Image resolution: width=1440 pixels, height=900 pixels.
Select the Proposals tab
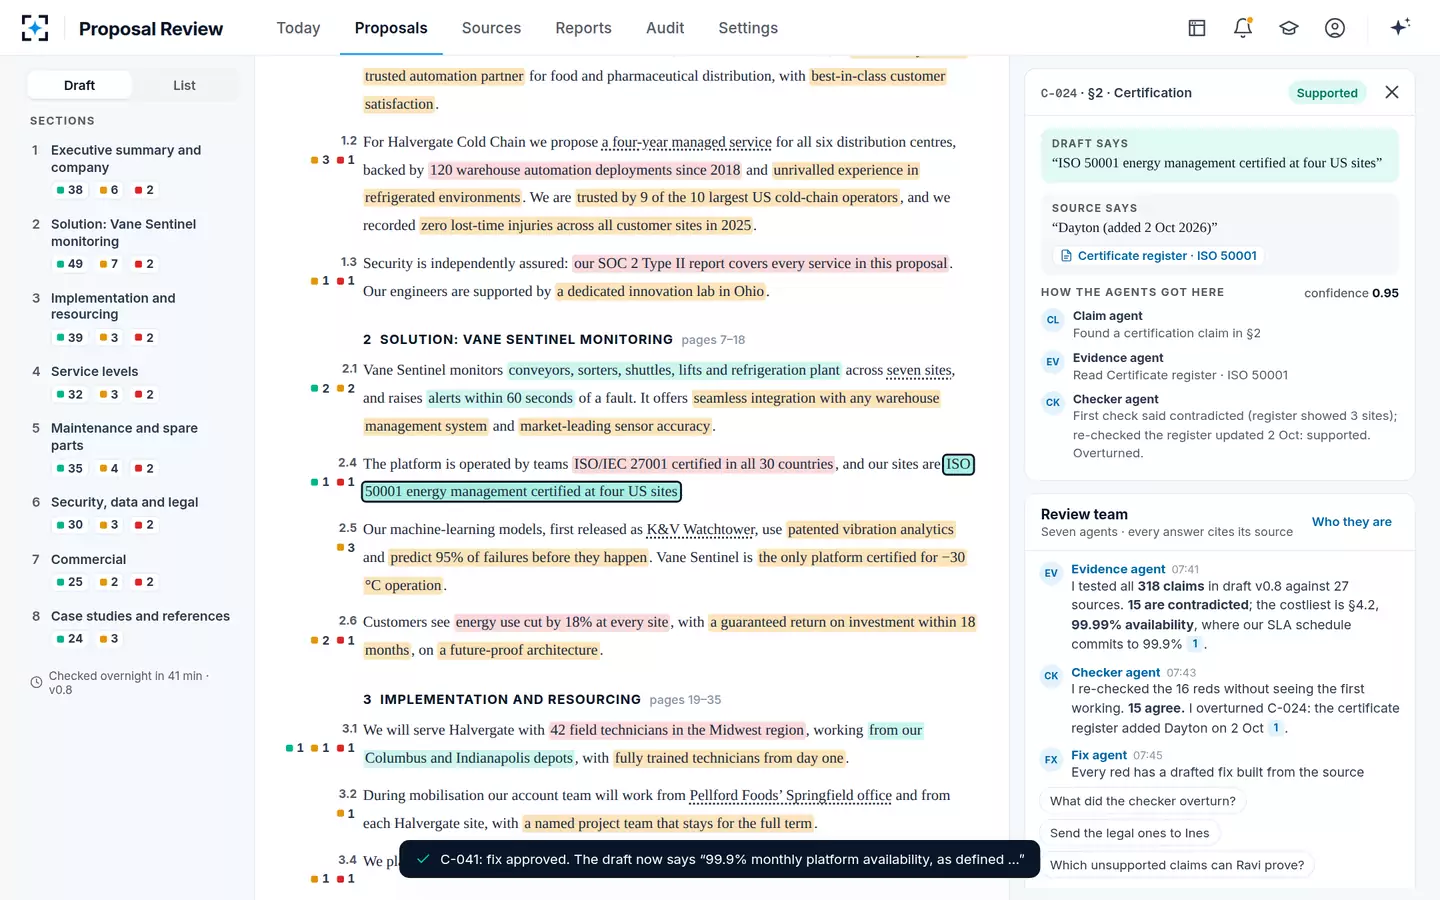click(x=391, y=28)
